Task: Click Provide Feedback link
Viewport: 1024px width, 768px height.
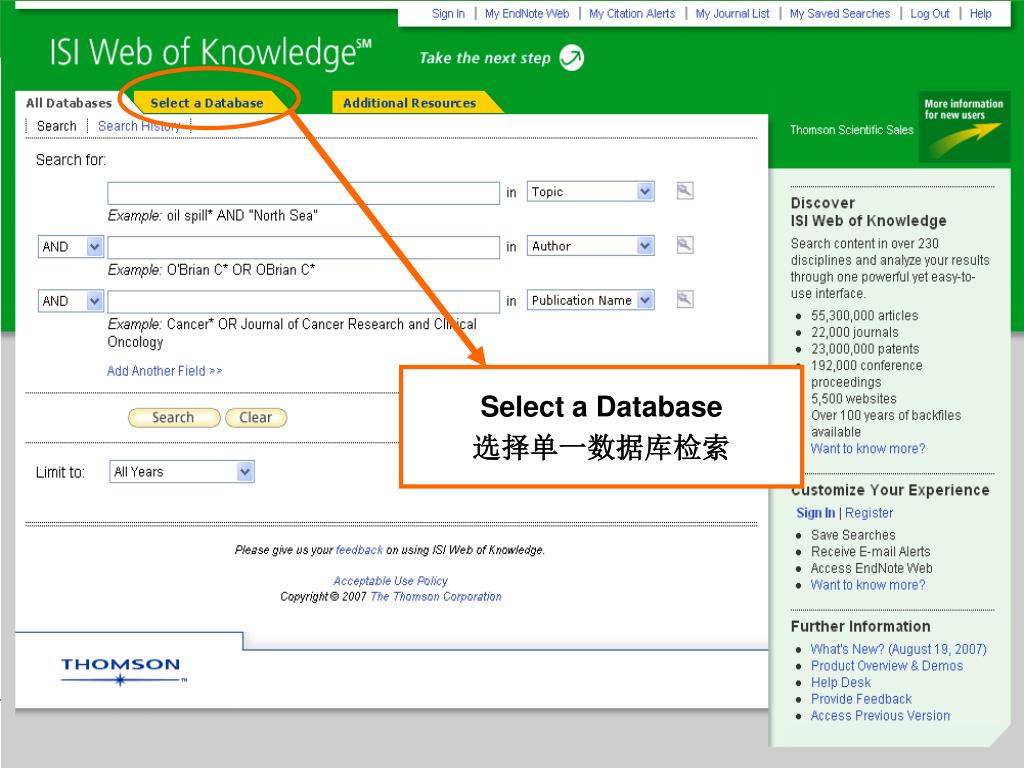Action: [x=861, y=699]
